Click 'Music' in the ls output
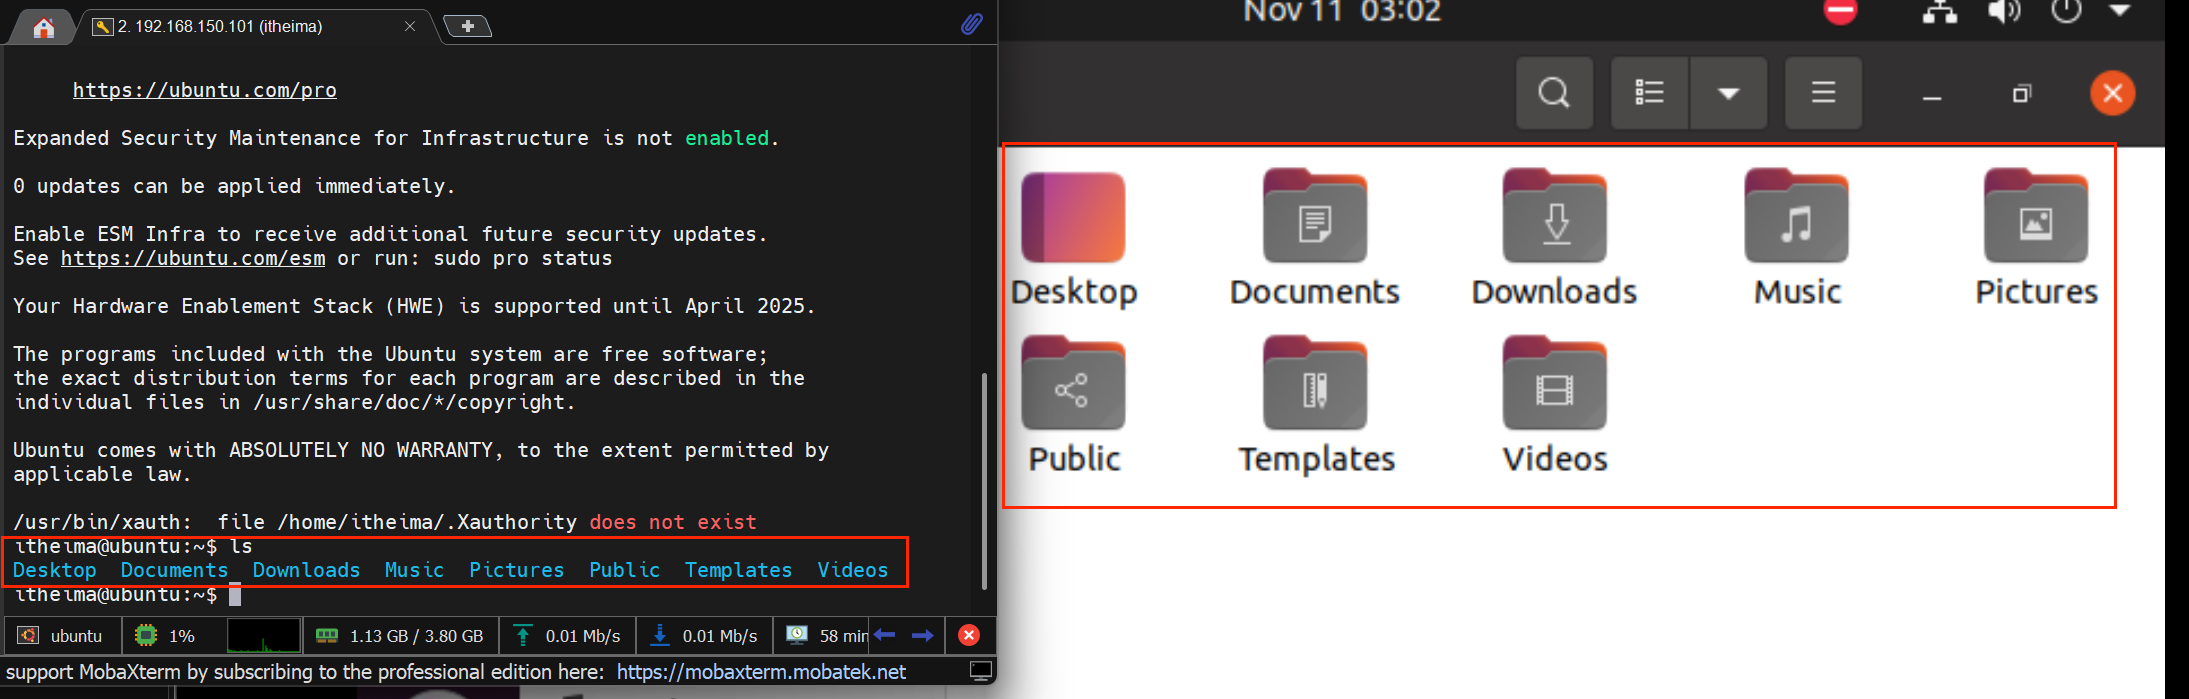The height and width of the screenshot is (699, 2189). pyautogui.click(x=414, y=570)
